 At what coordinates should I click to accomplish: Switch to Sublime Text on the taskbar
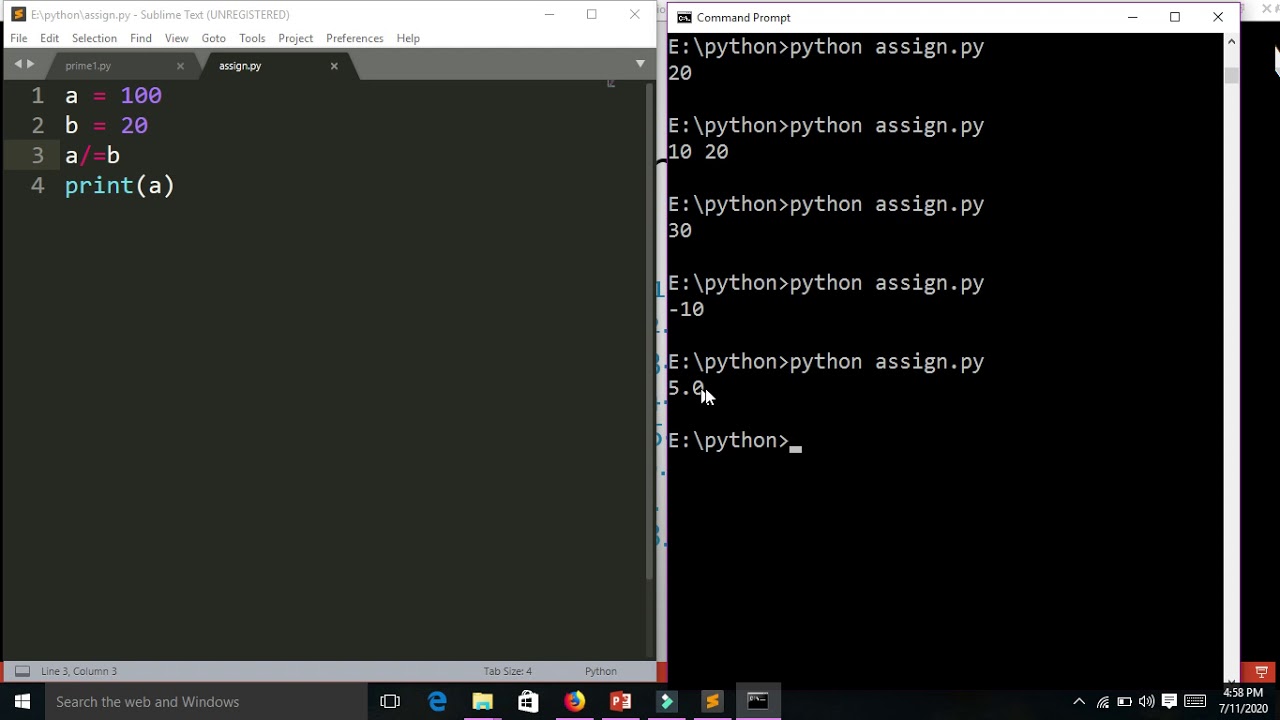pyautogui.click(x=712, y=702)
